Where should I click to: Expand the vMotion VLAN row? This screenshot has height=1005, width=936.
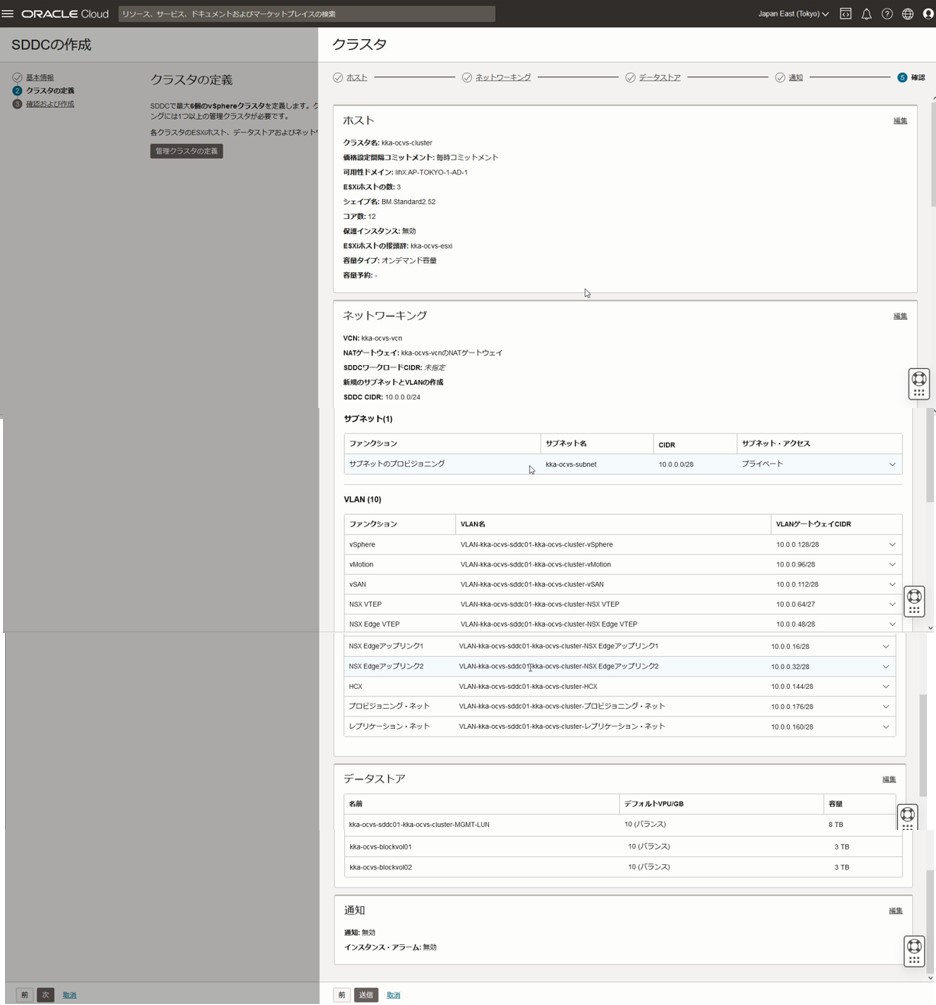(x=892, y=564)
